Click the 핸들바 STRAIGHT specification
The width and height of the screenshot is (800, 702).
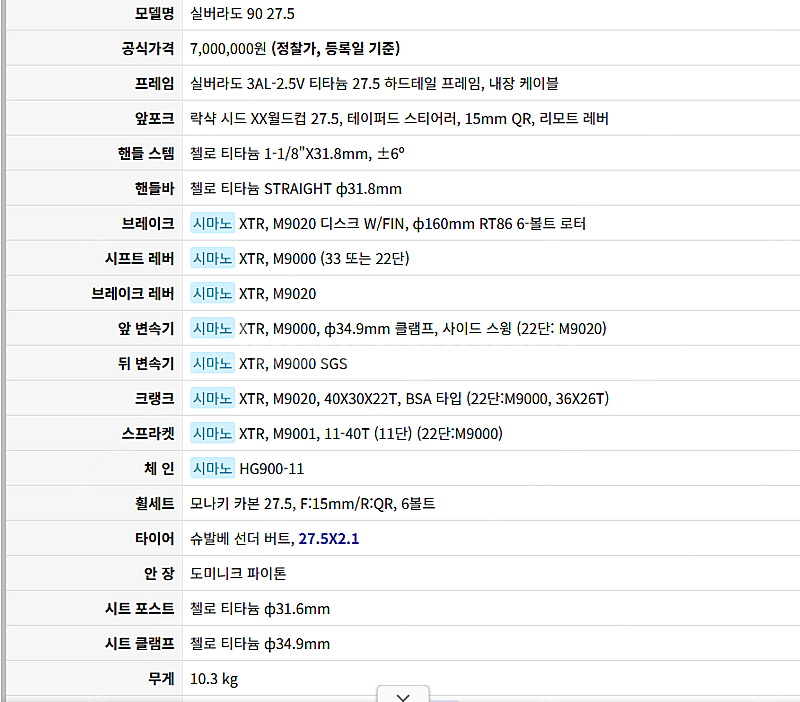coord(296,189)
